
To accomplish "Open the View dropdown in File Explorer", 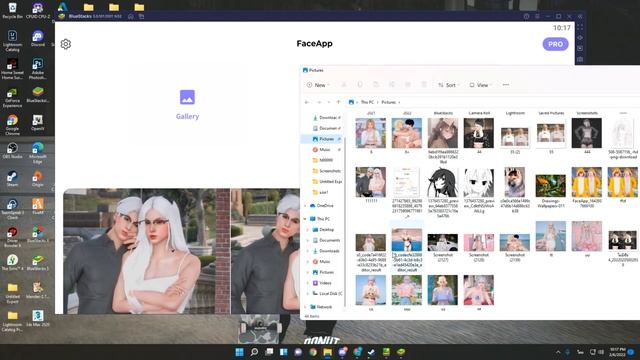I will tap(480, 85).
